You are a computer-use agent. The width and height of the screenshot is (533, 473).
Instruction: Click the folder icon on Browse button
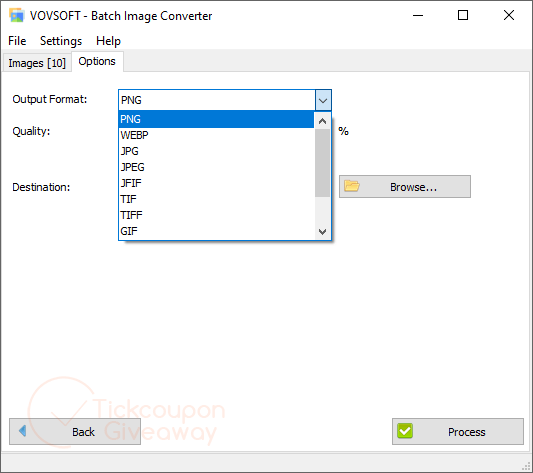[x=351, y=186]
